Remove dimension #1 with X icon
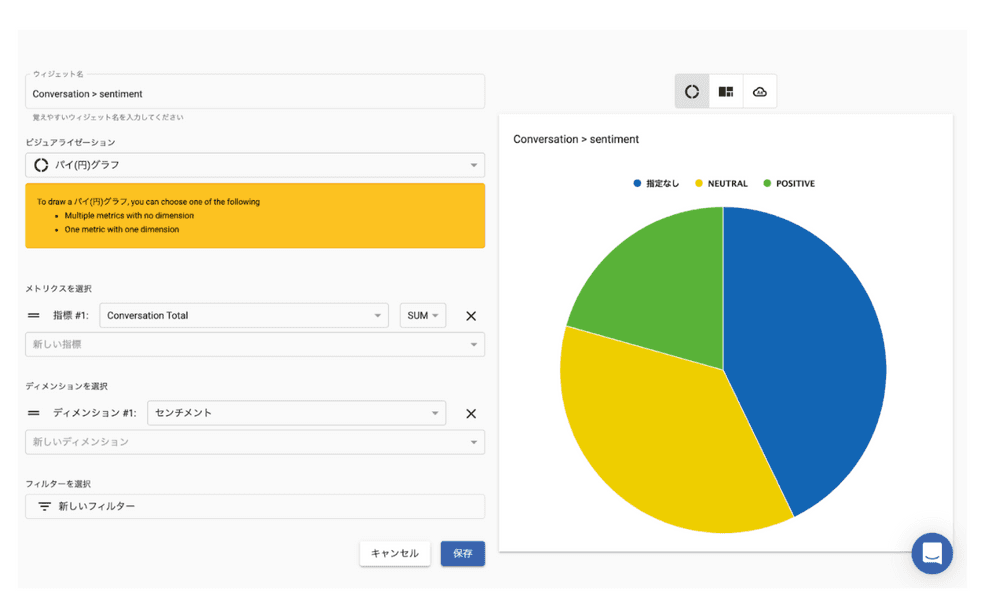This screenshot has height=606, width=1000. tap(471, 413)
